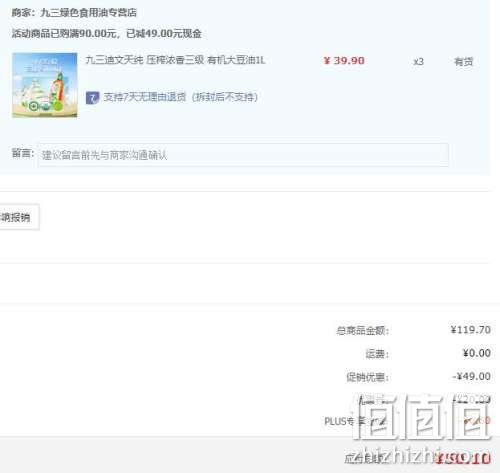Select the ¥119.70 total goods amount
Screen dimensions: 500x473
471,330
